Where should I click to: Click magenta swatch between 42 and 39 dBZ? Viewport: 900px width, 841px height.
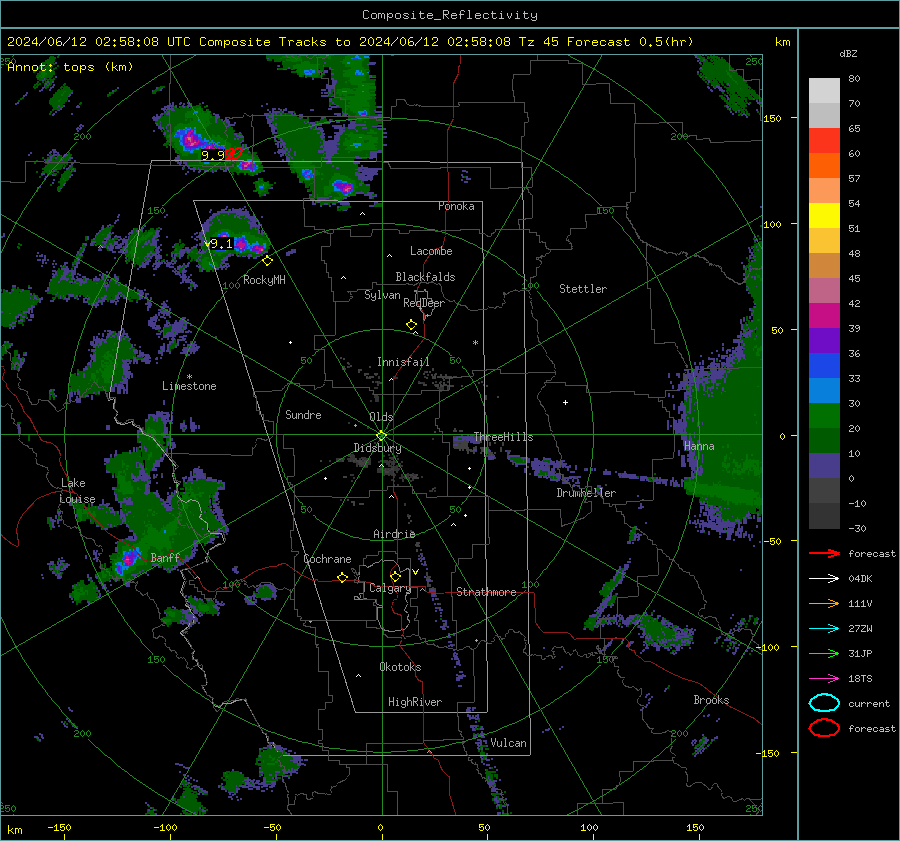(x=824, y=316)
